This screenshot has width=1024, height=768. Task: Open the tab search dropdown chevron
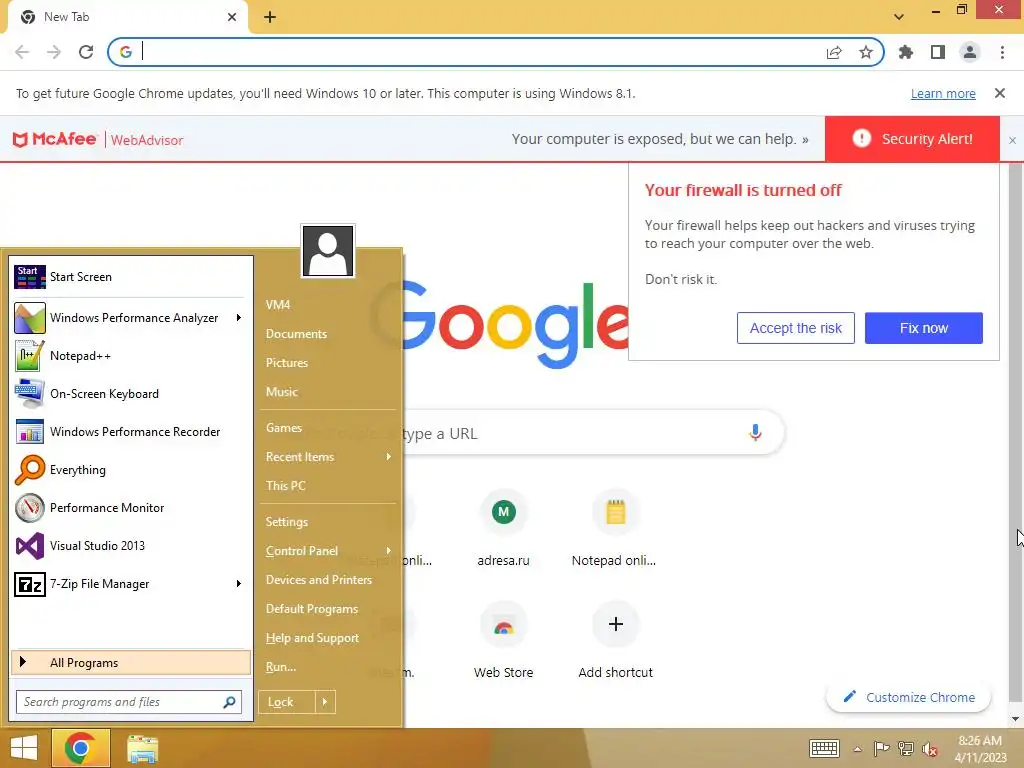(899, 17)
